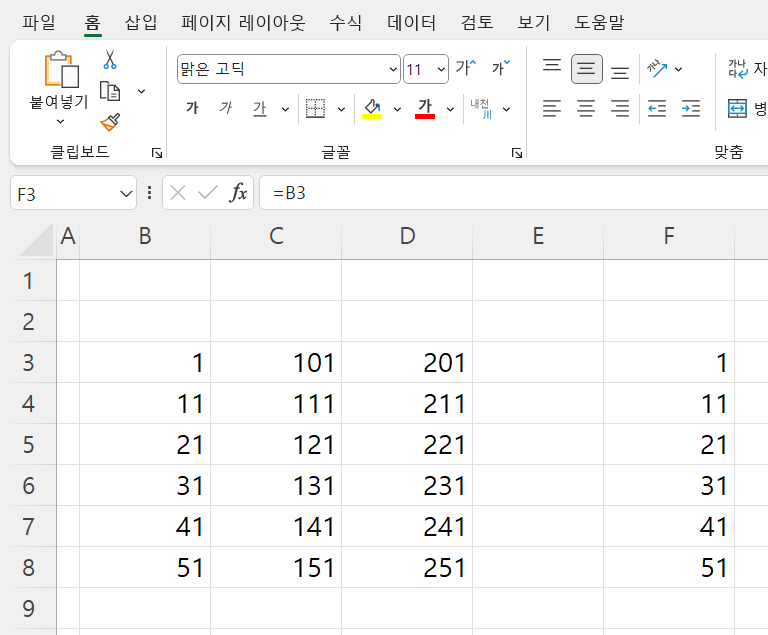Click the Copy icon
The image size is (768, 635).
[110, 91]
